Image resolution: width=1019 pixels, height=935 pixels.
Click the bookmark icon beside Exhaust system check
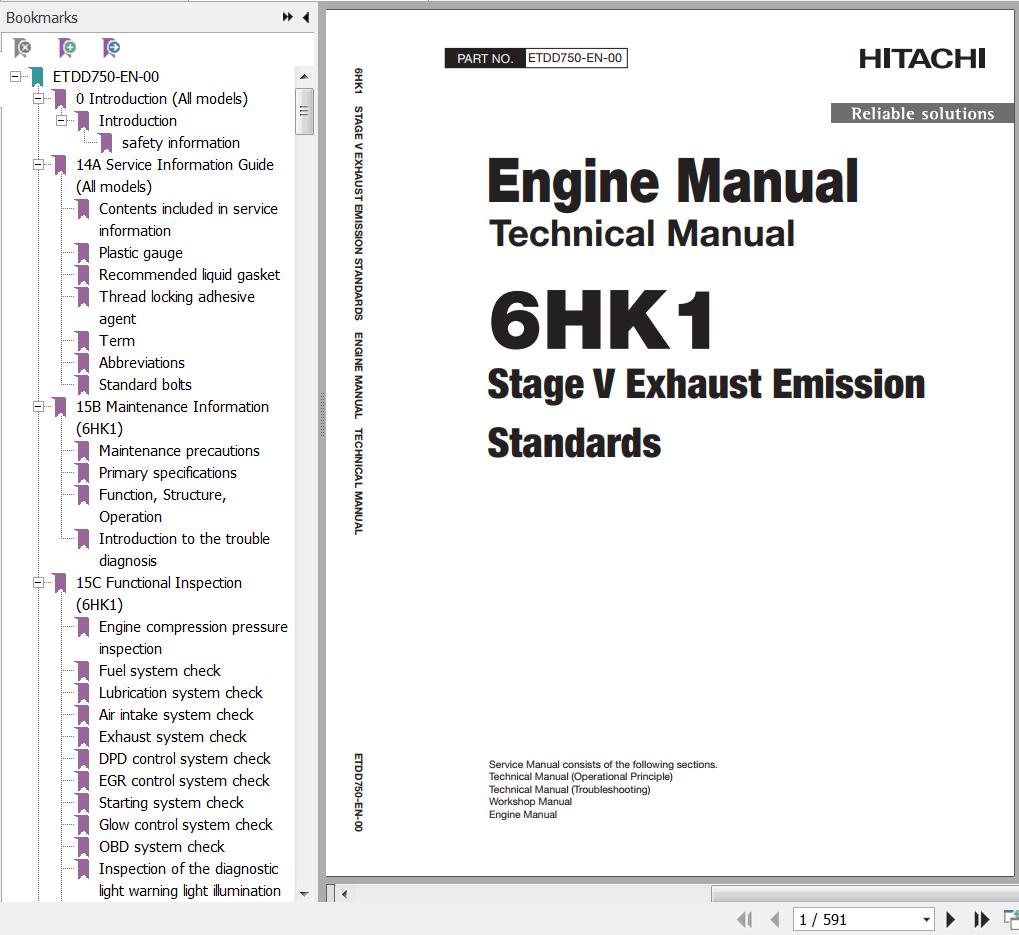(83, 737)
